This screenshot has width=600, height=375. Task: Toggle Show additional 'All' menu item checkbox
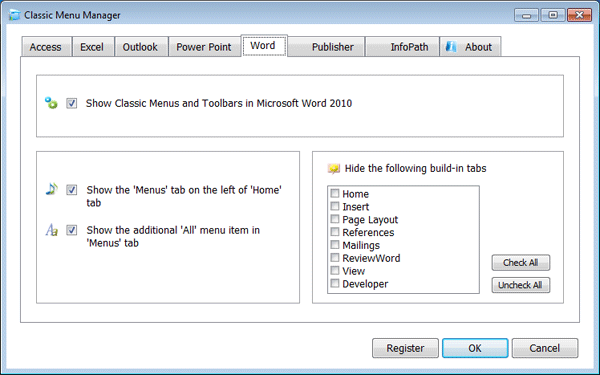[72, 230]
